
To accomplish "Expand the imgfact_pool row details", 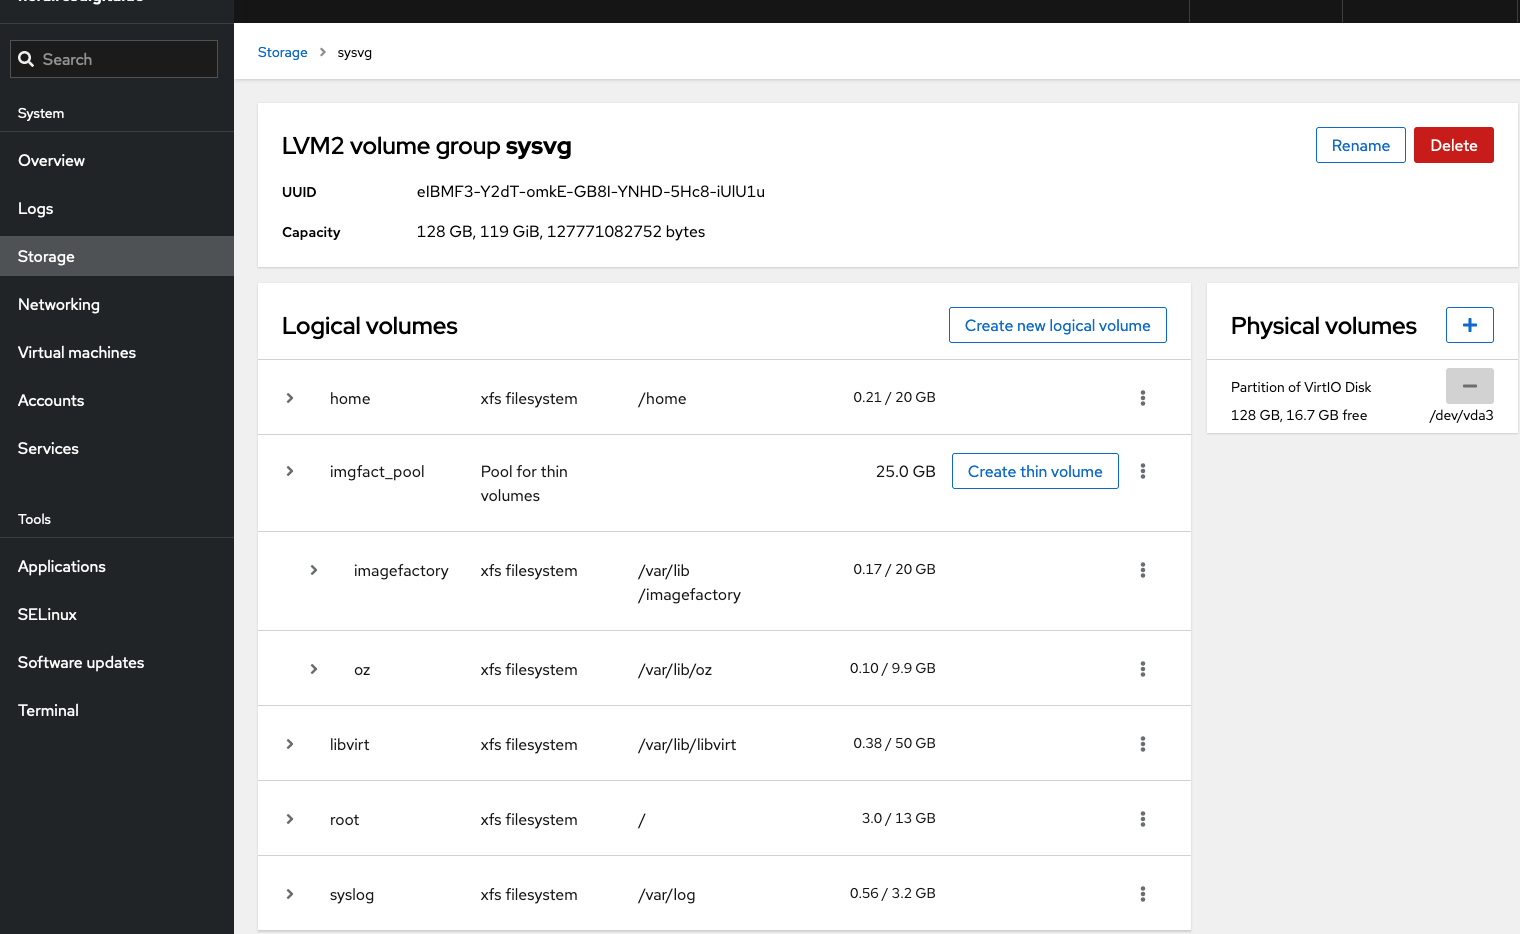I will [x=290, y=471].
